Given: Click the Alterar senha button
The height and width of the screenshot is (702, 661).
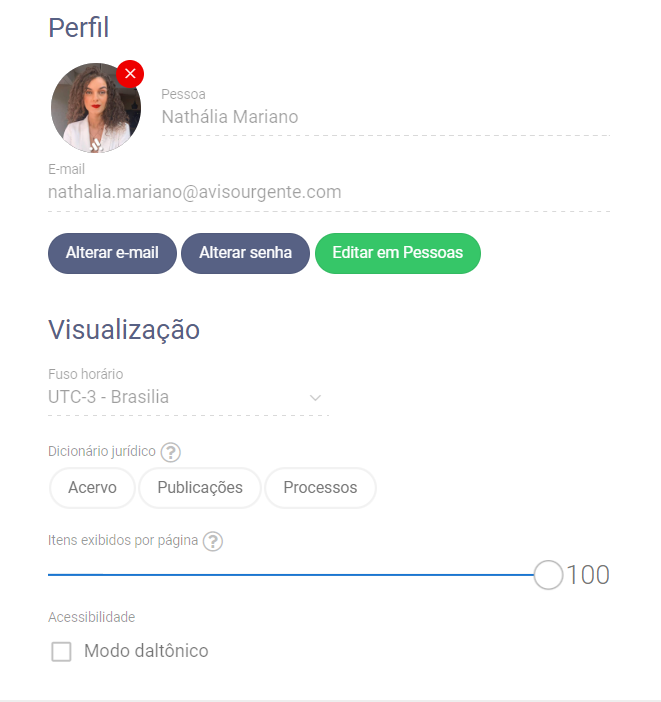Looking at the screenshot, I should tap(245, 253).
